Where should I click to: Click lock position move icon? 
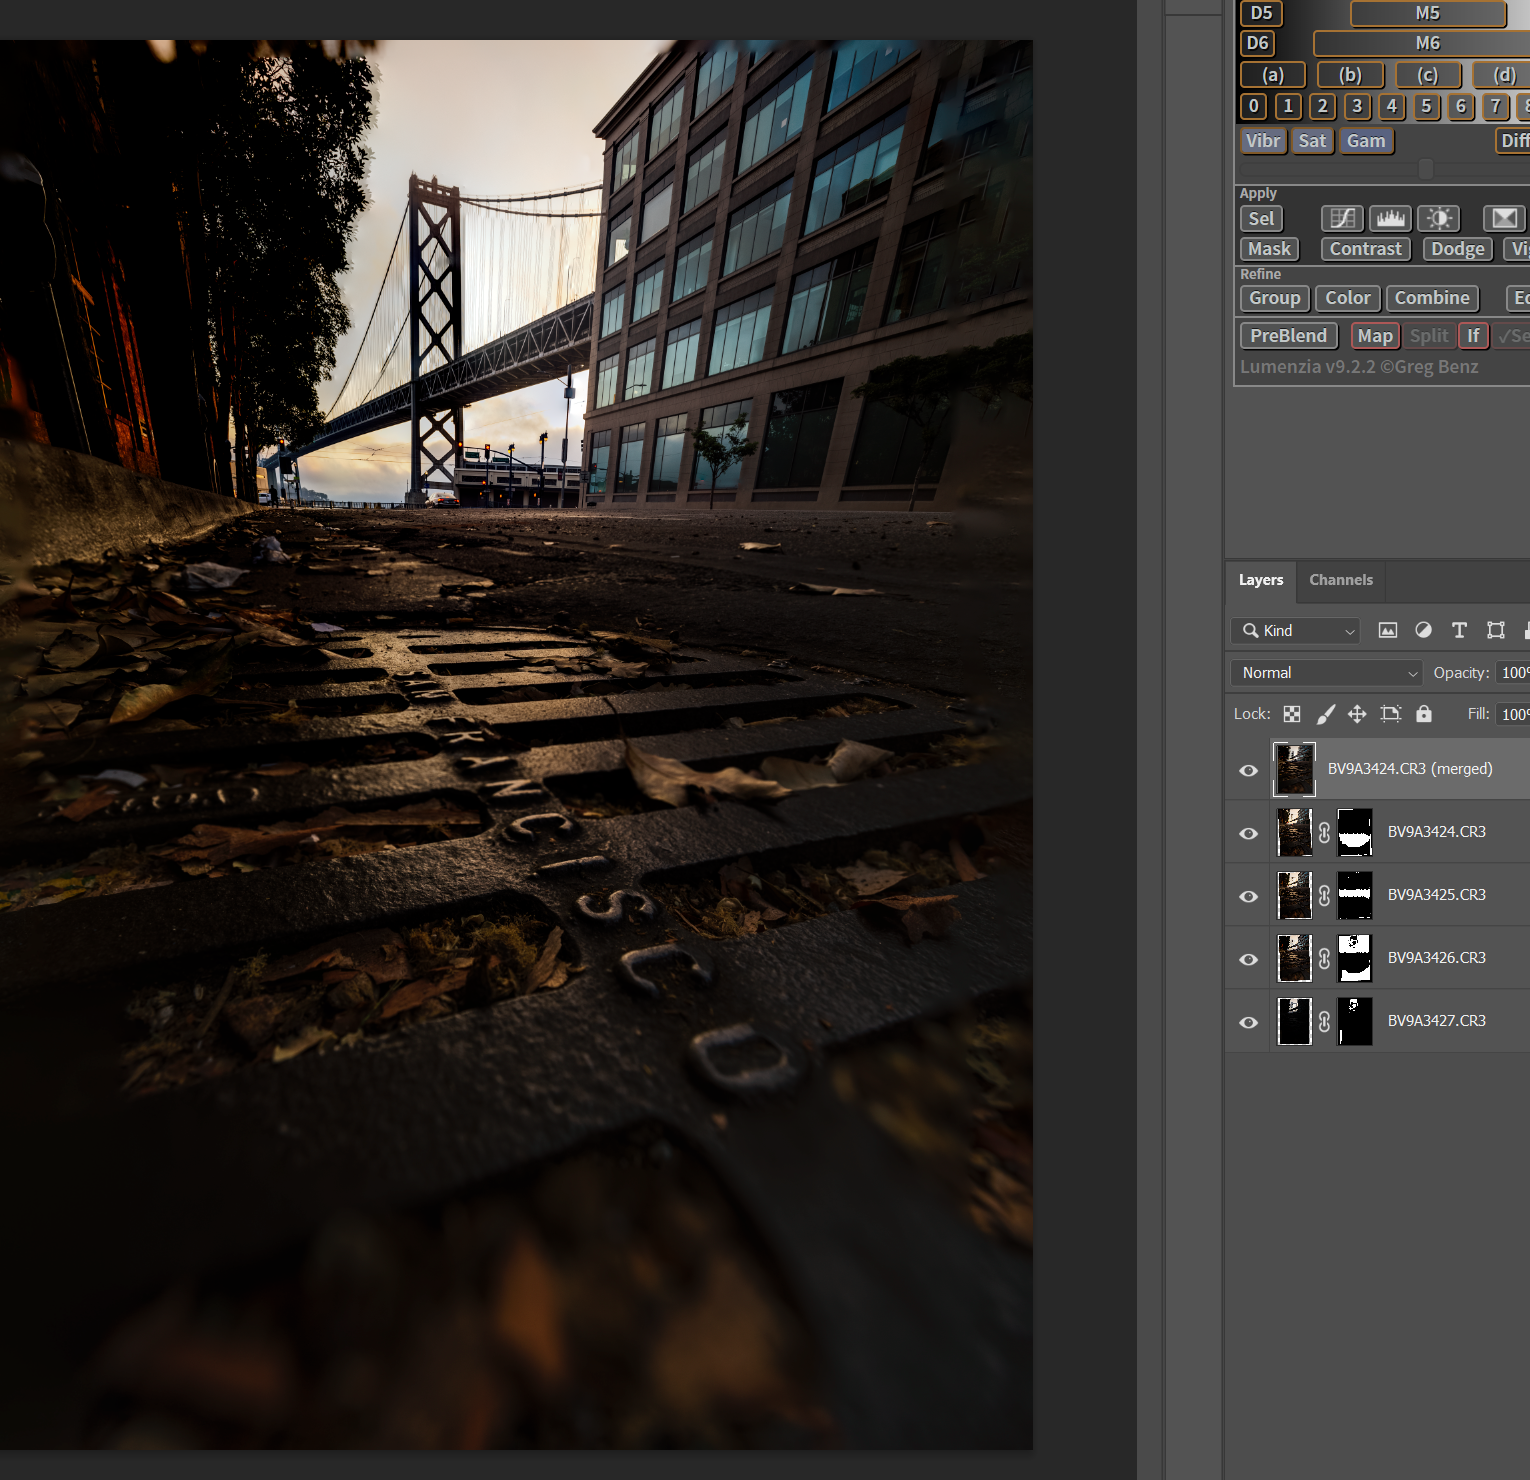(x=1357, y=714)
